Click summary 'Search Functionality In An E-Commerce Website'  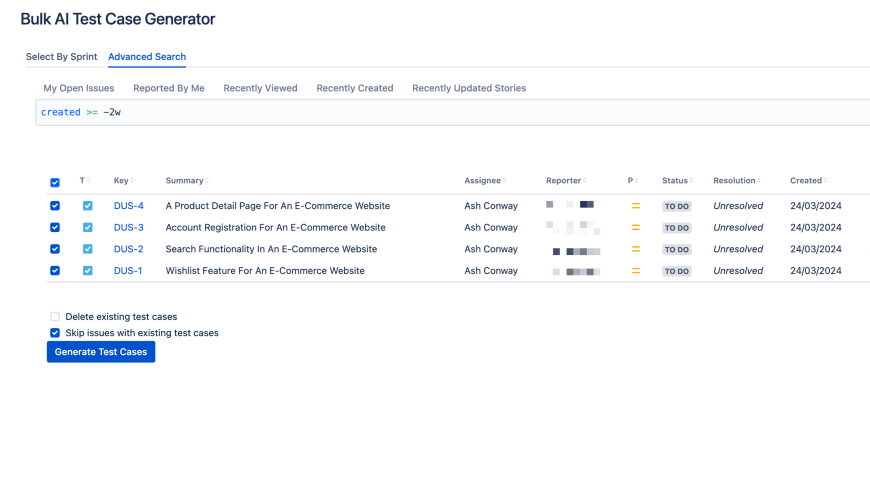pos(271,249)
